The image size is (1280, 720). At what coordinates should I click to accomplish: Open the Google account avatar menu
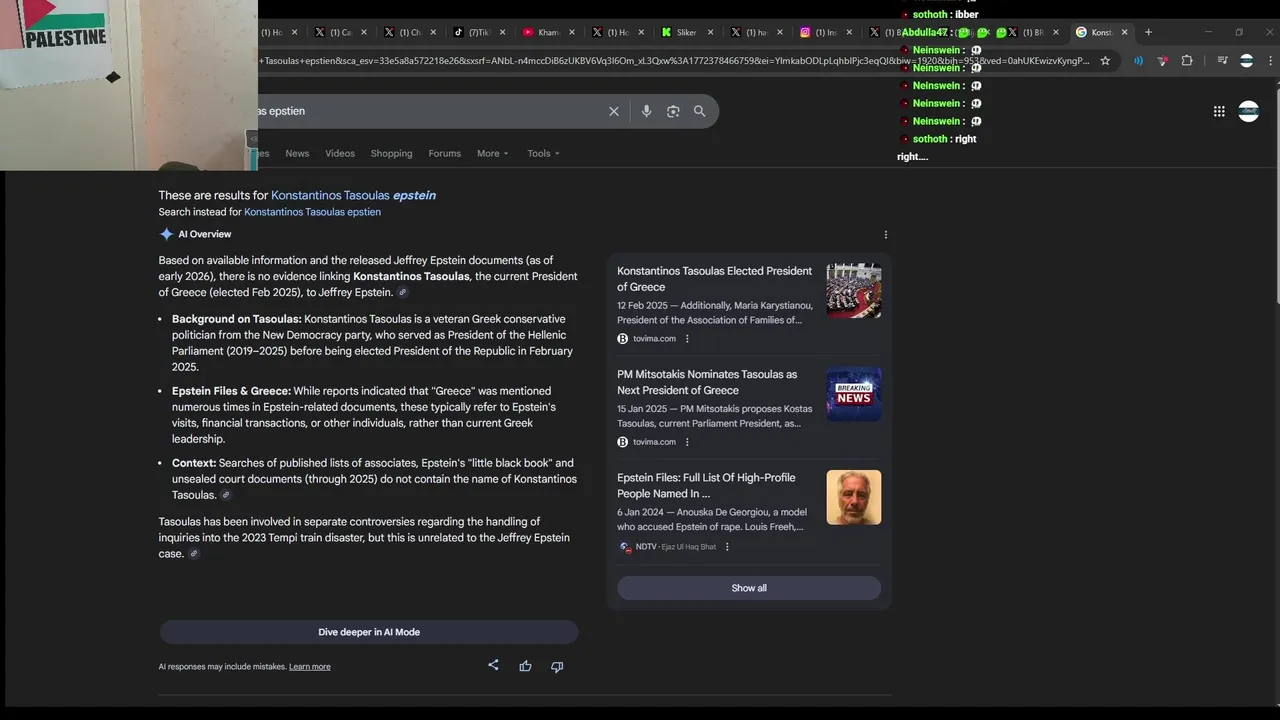pyautogui.click(x=1249, y=111)
